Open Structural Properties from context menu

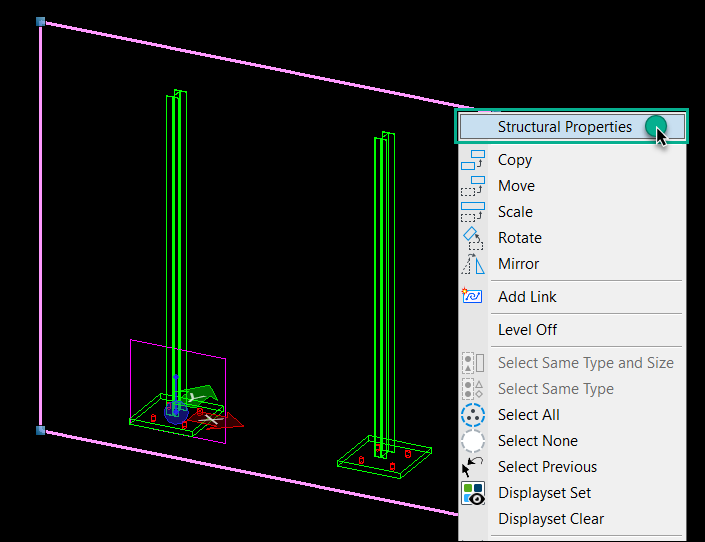tap(571, 126)
